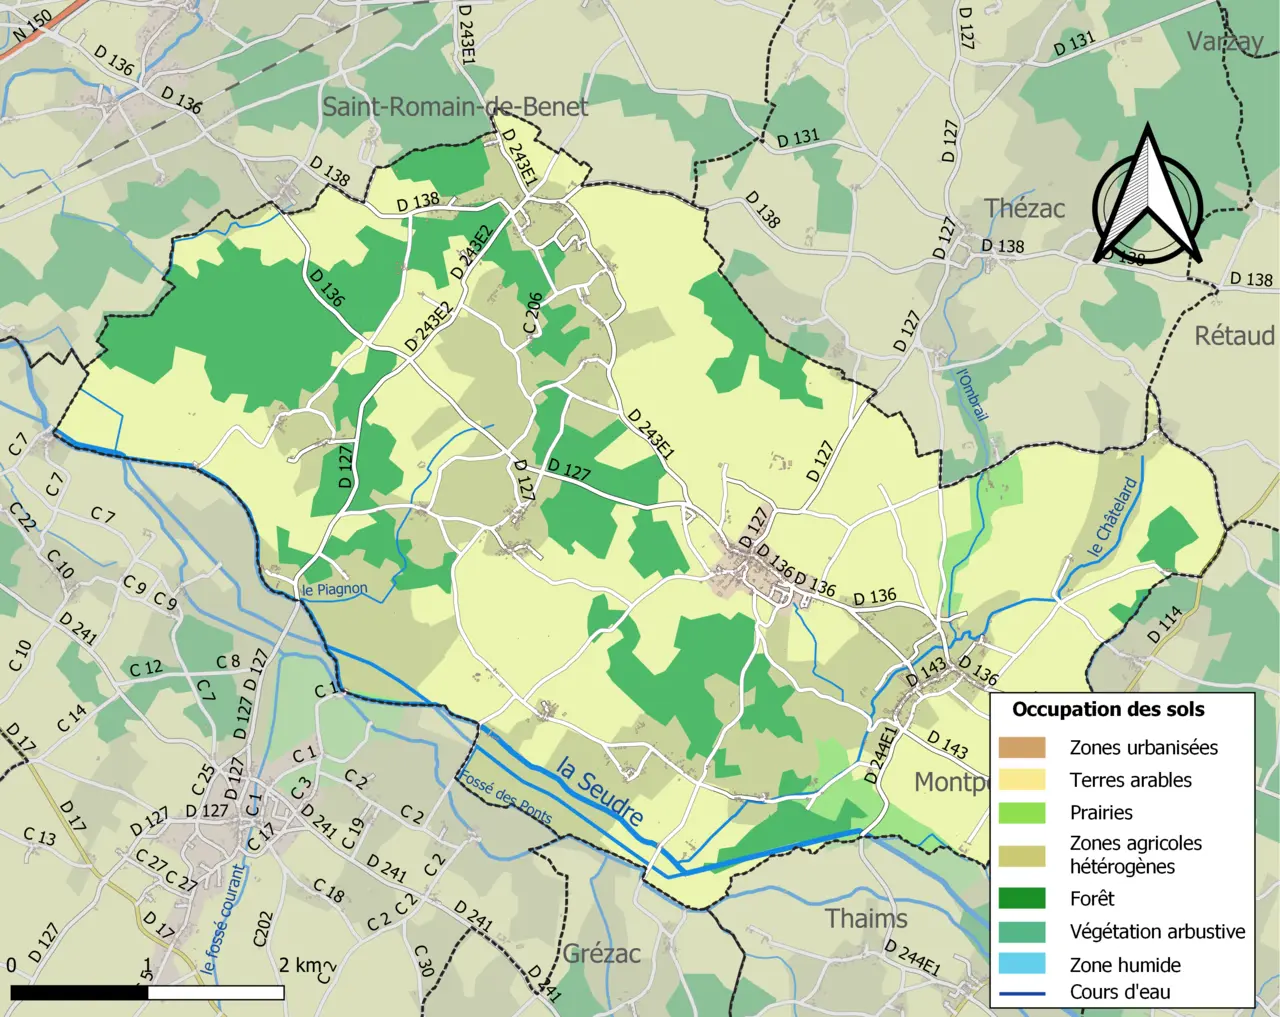The height and width of the screenshot is (1017, 1280).
Task: Select the Zones agricoles hétérogènes legend swatch
Action: [1021, 855]
